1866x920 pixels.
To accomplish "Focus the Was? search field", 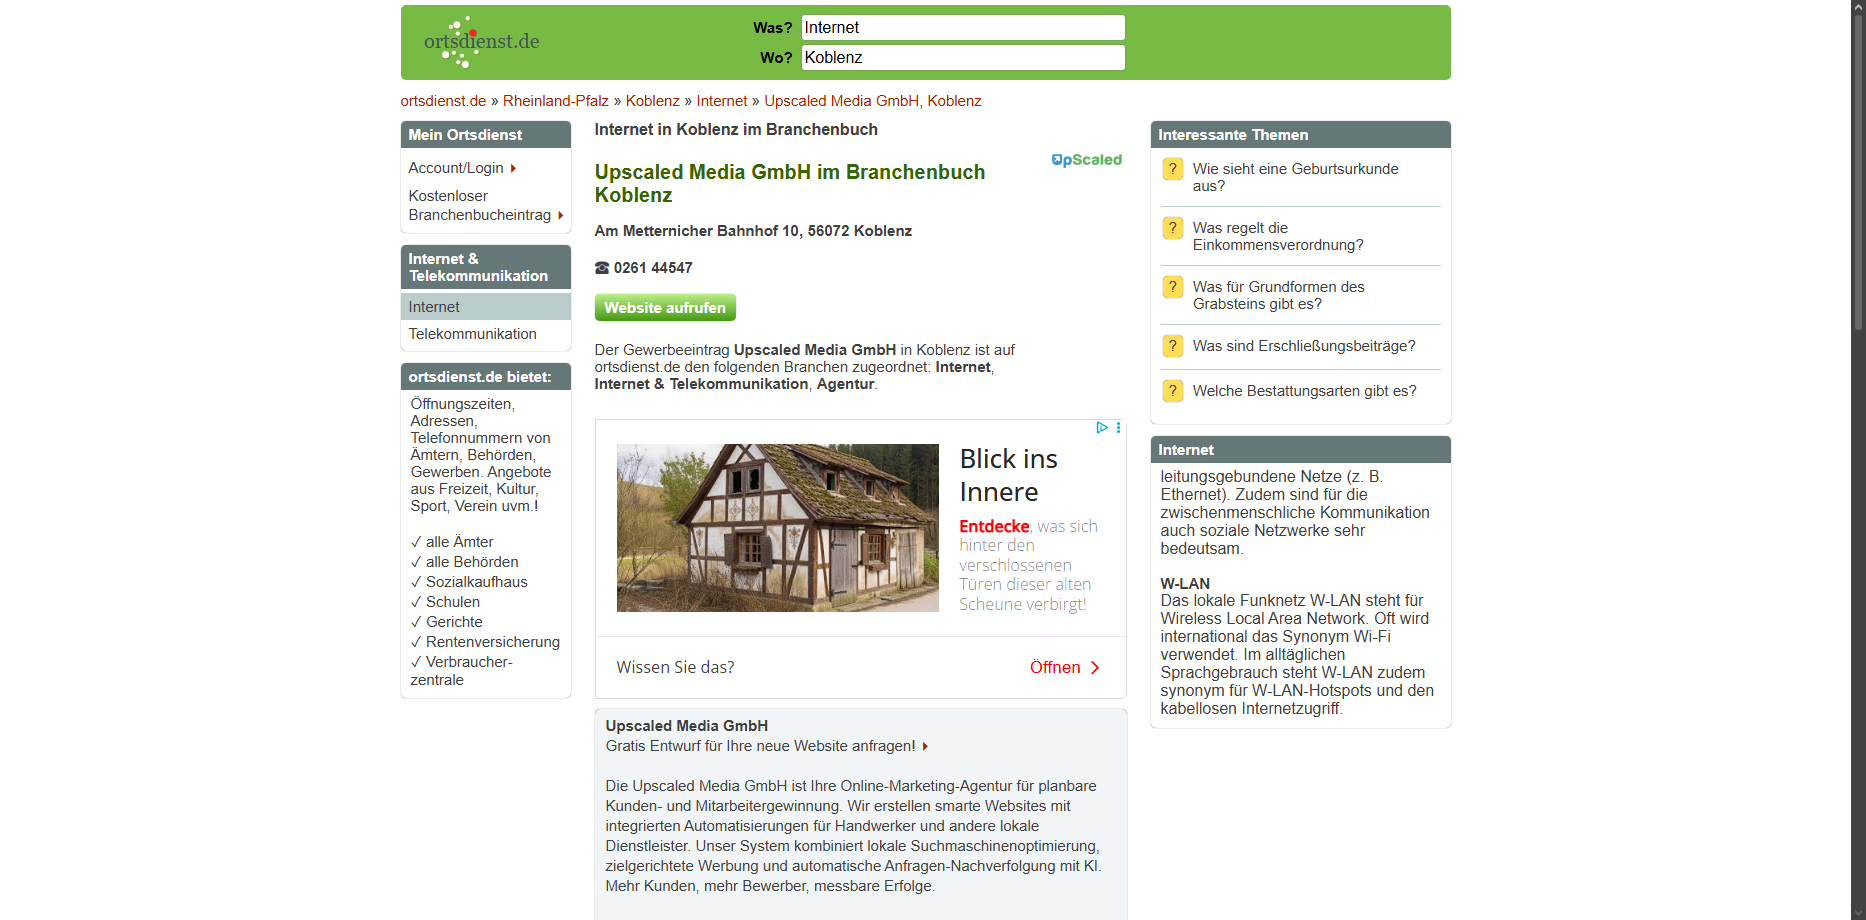I will tap(963, 28).
